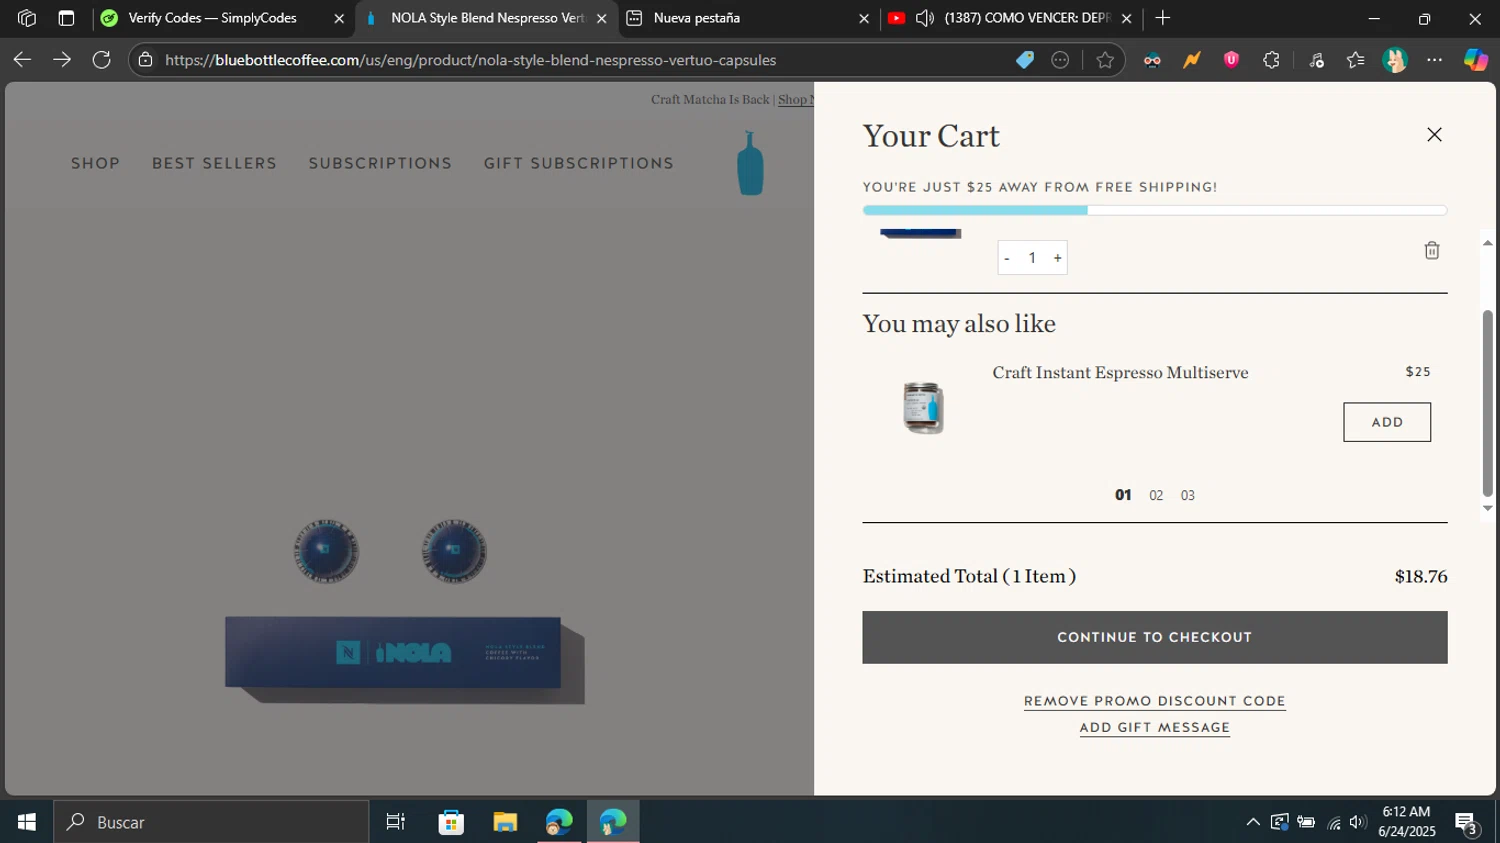Go forward in browser
The image size is (1500, 843).
pos(62,60)
